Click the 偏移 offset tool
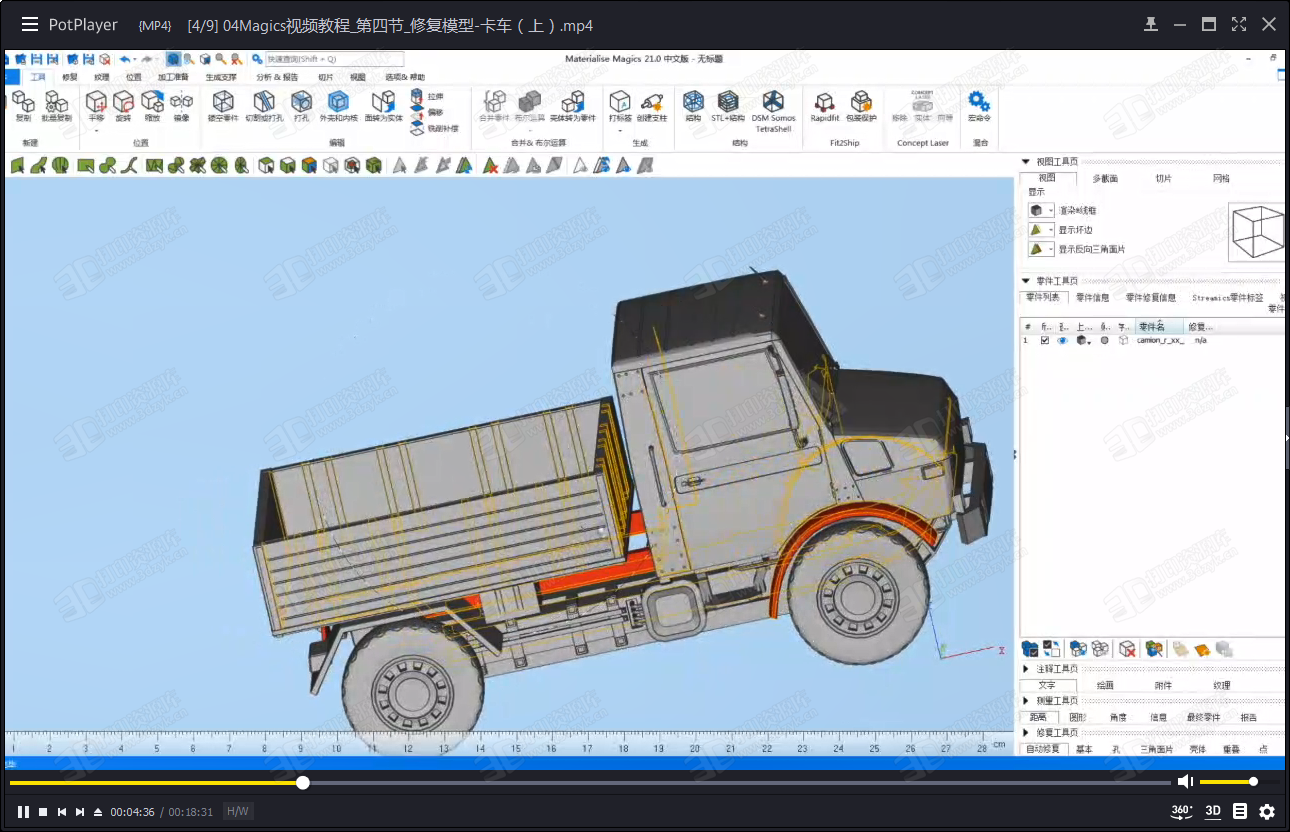The height and width of the screenshot is (832, 1290). pos(427,112)
